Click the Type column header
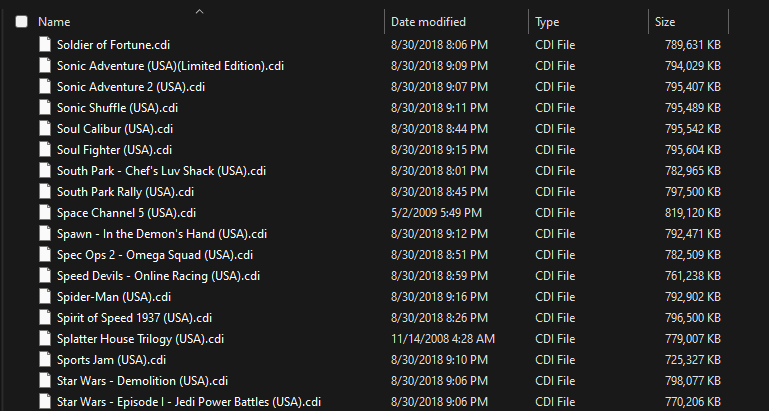769x411 pixels. point(547,22)
